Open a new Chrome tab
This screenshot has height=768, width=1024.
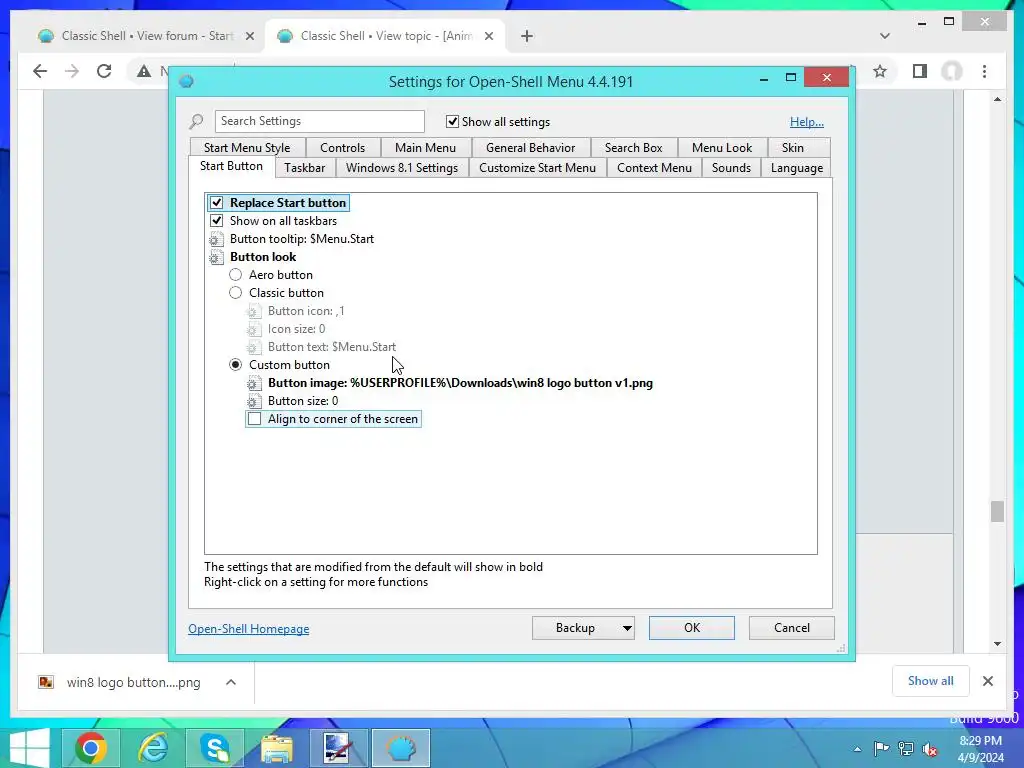pos(527,36)
